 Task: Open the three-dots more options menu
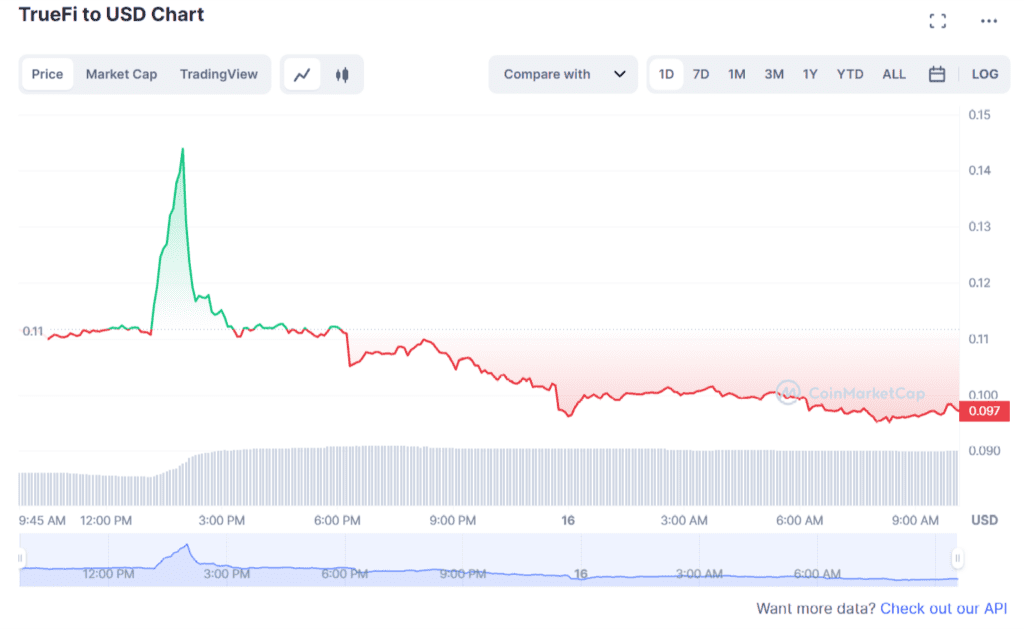click(x=989, y=21)
